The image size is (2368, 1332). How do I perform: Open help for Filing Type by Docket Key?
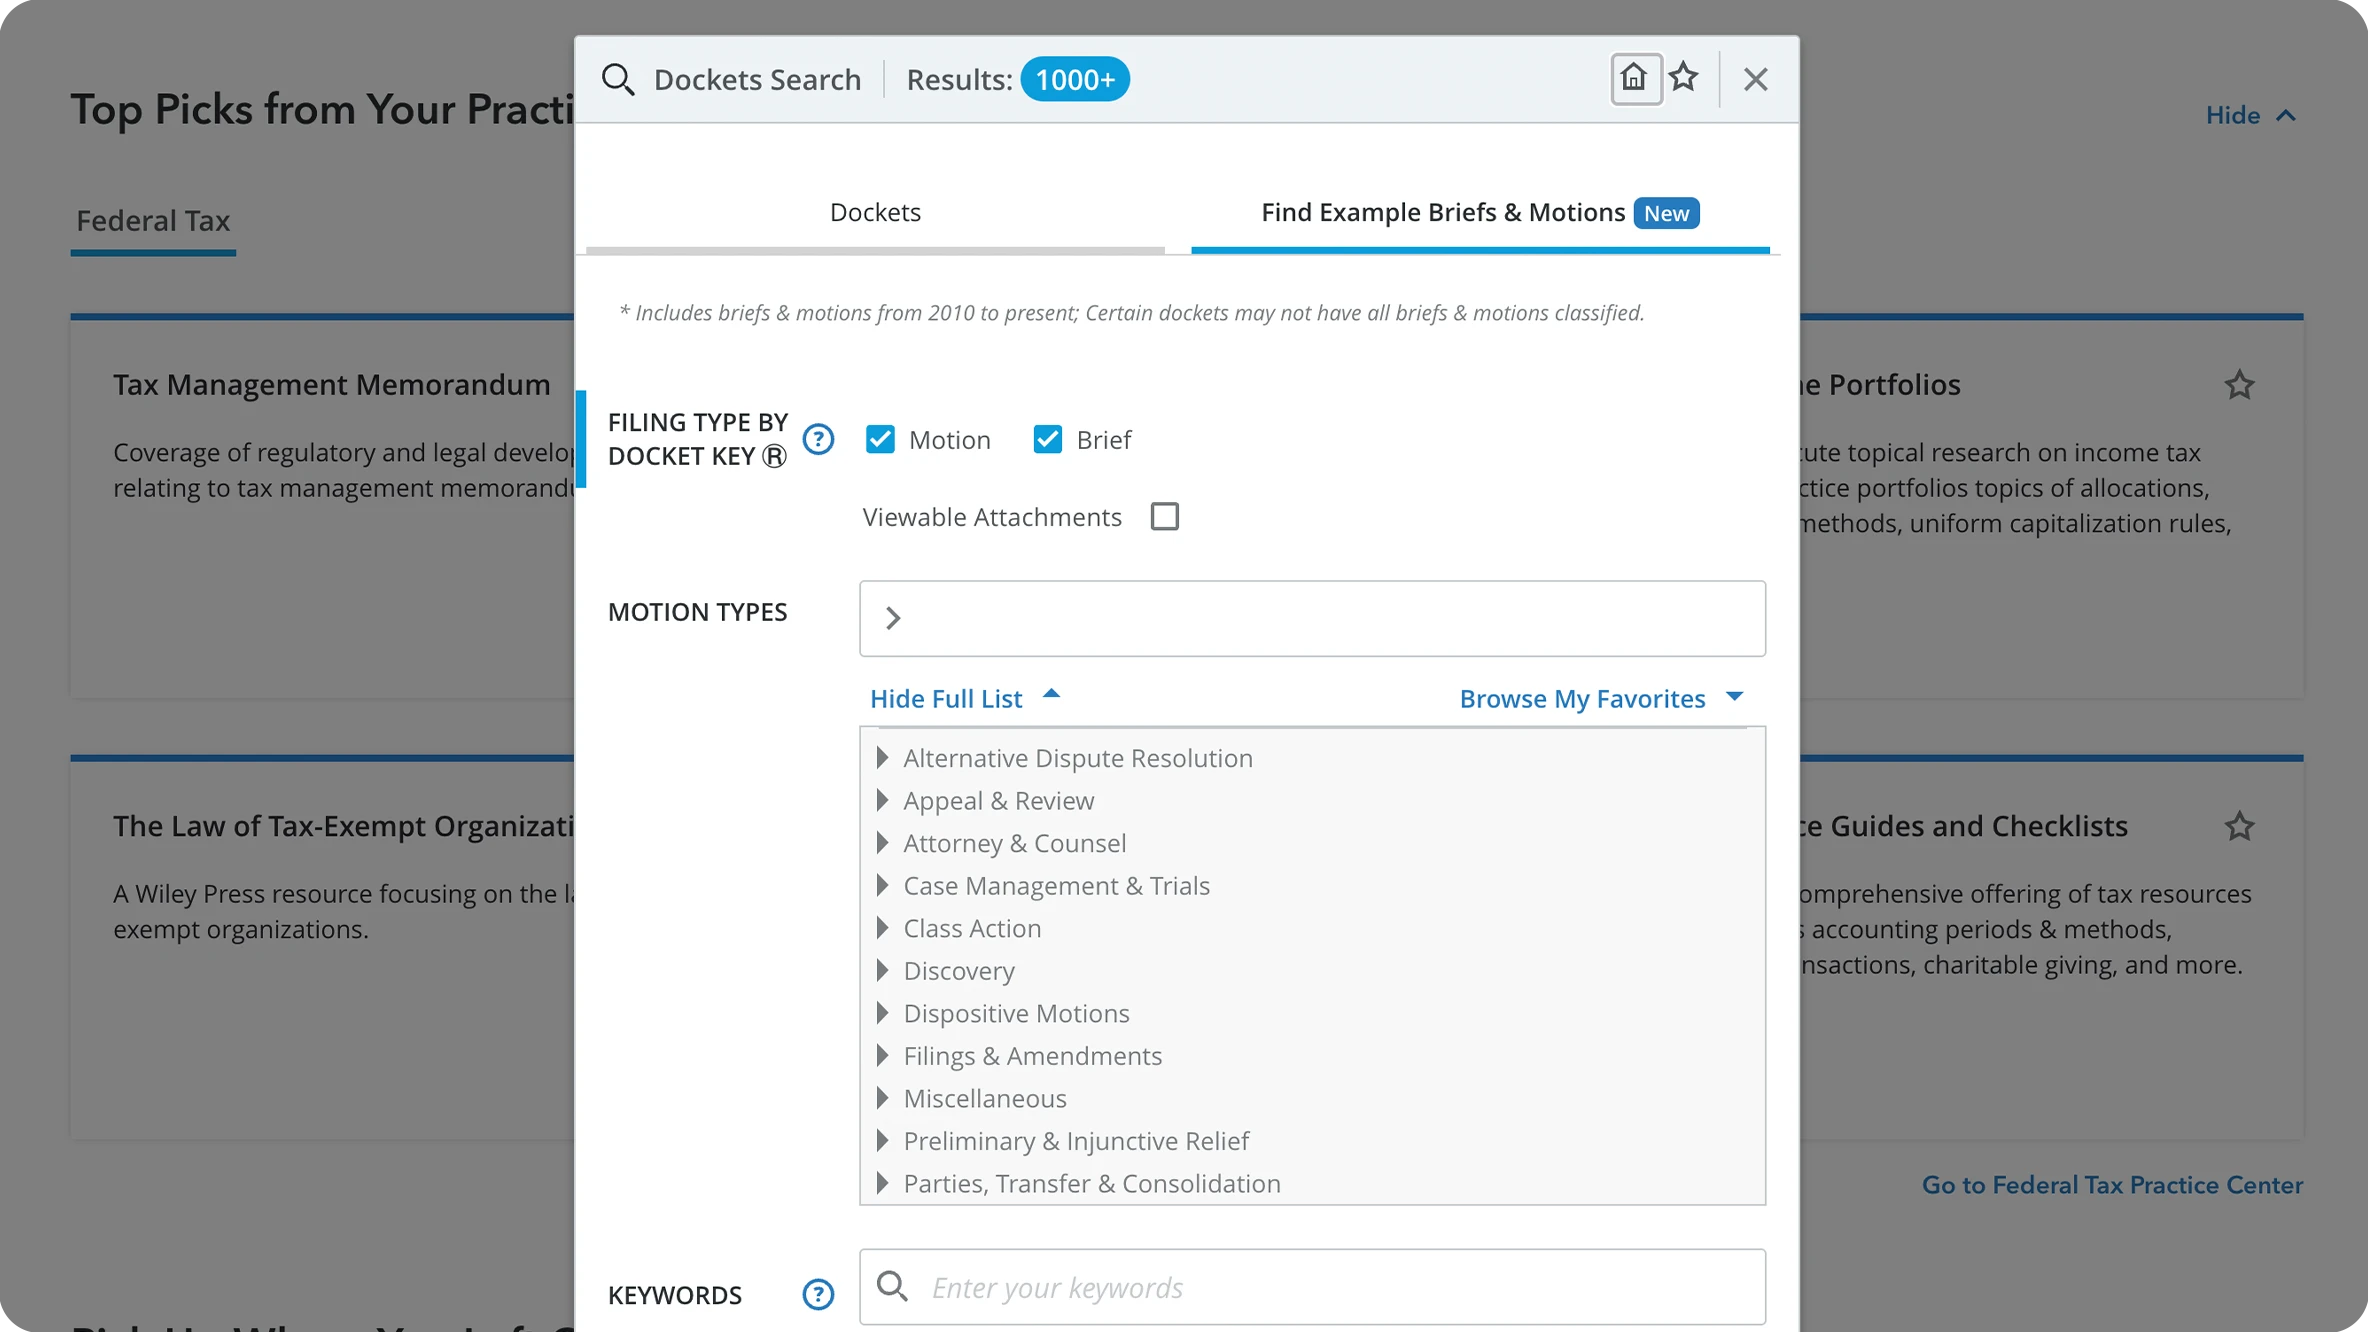coord(818,439)
